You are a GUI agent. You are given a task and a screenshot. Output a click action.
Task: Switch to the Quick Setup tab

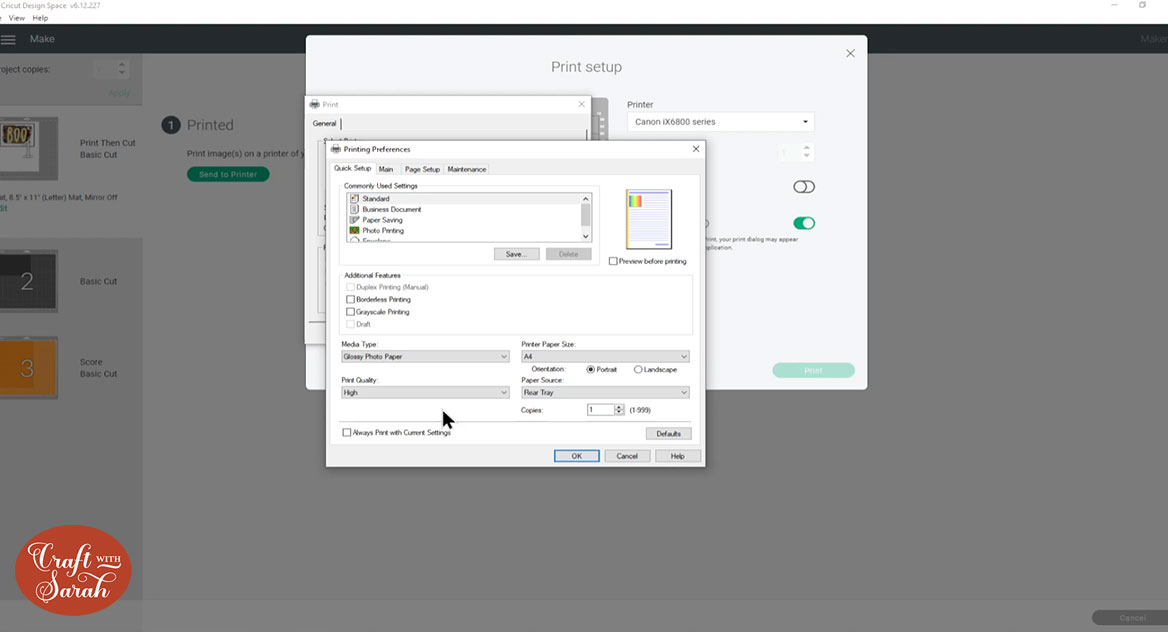tap(352, 168)
